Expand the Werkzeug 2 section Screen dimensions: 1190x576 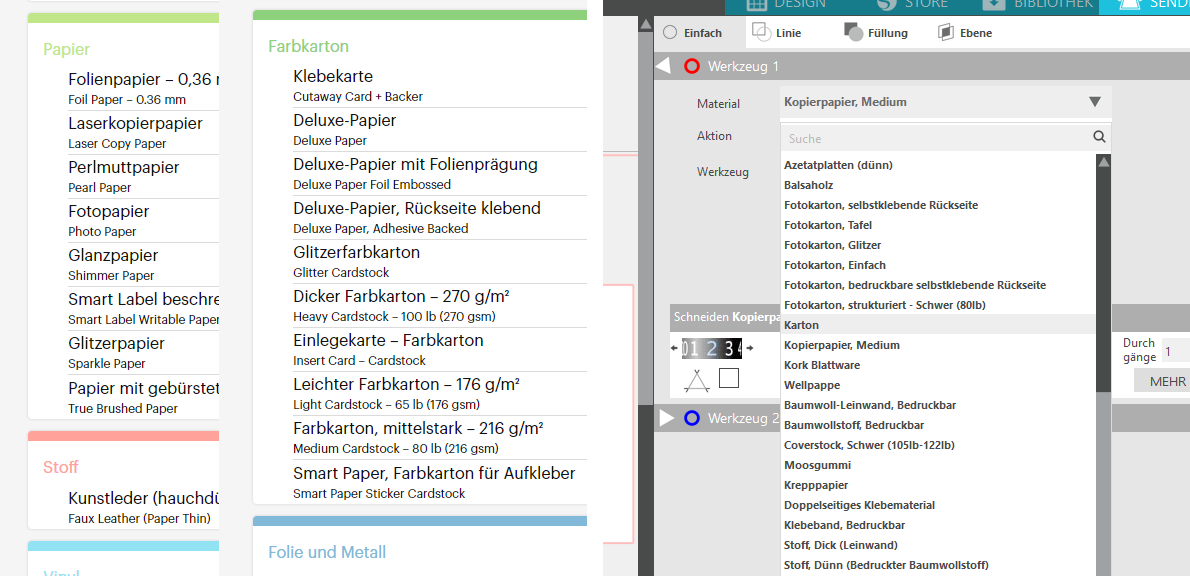666,418
